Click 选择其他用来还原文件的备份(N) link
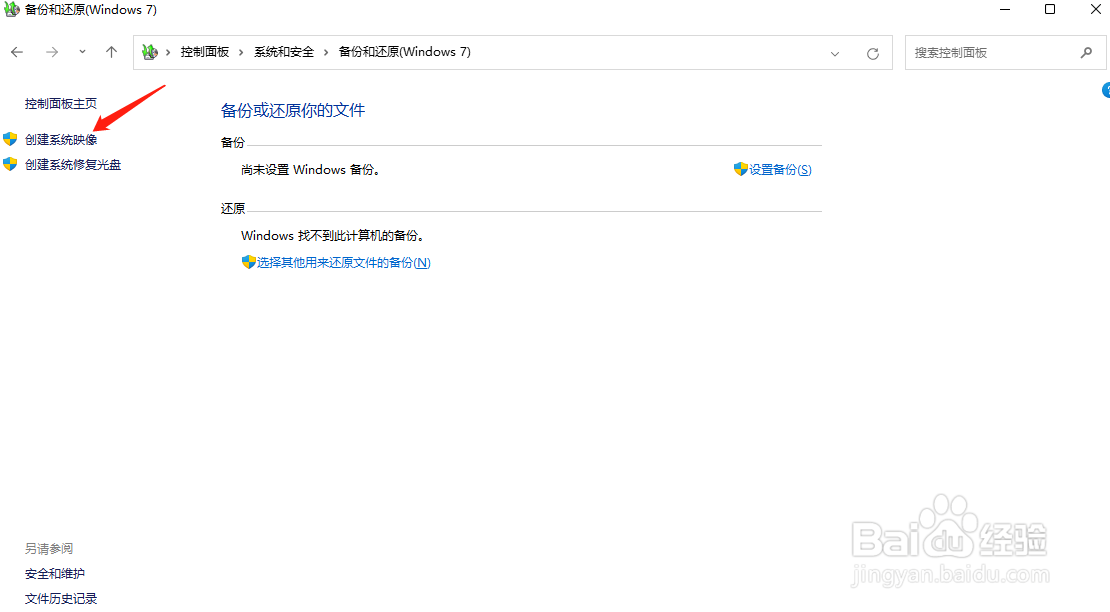The image size is (1110, 612). 343,262
